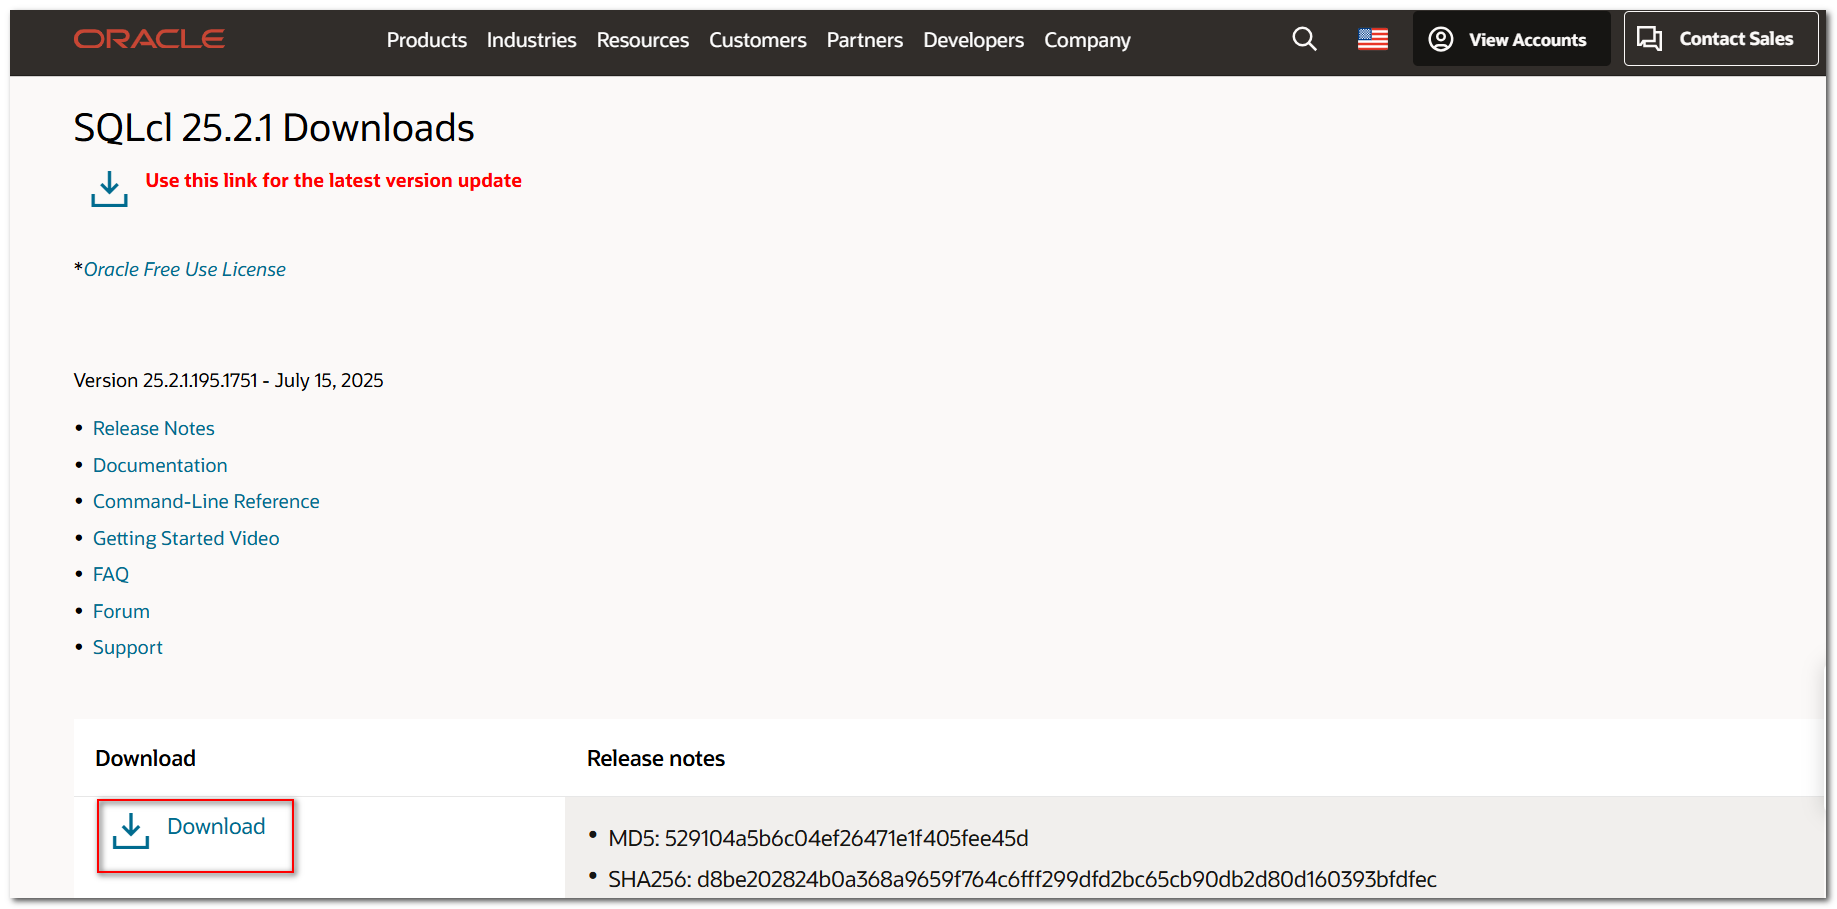
Task: Open the FAQ link
Action: point(111,574)
